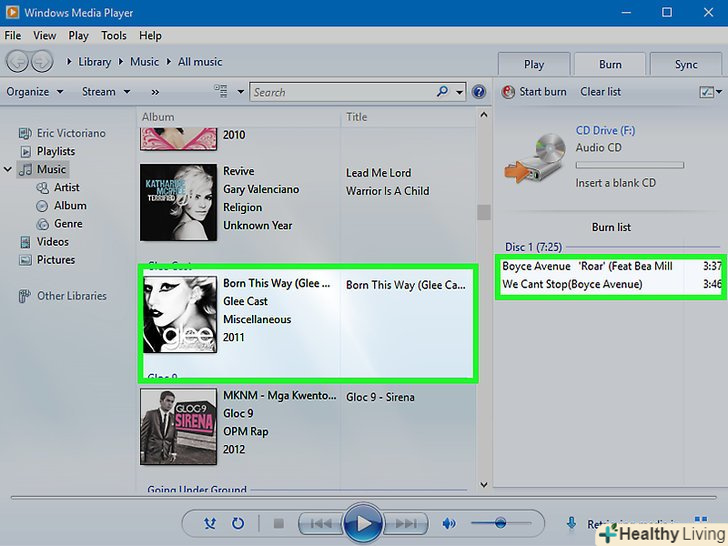728x546 pixels.
Task: Expand the arrow before Music breadcrumb
Action: pos(121,61)
